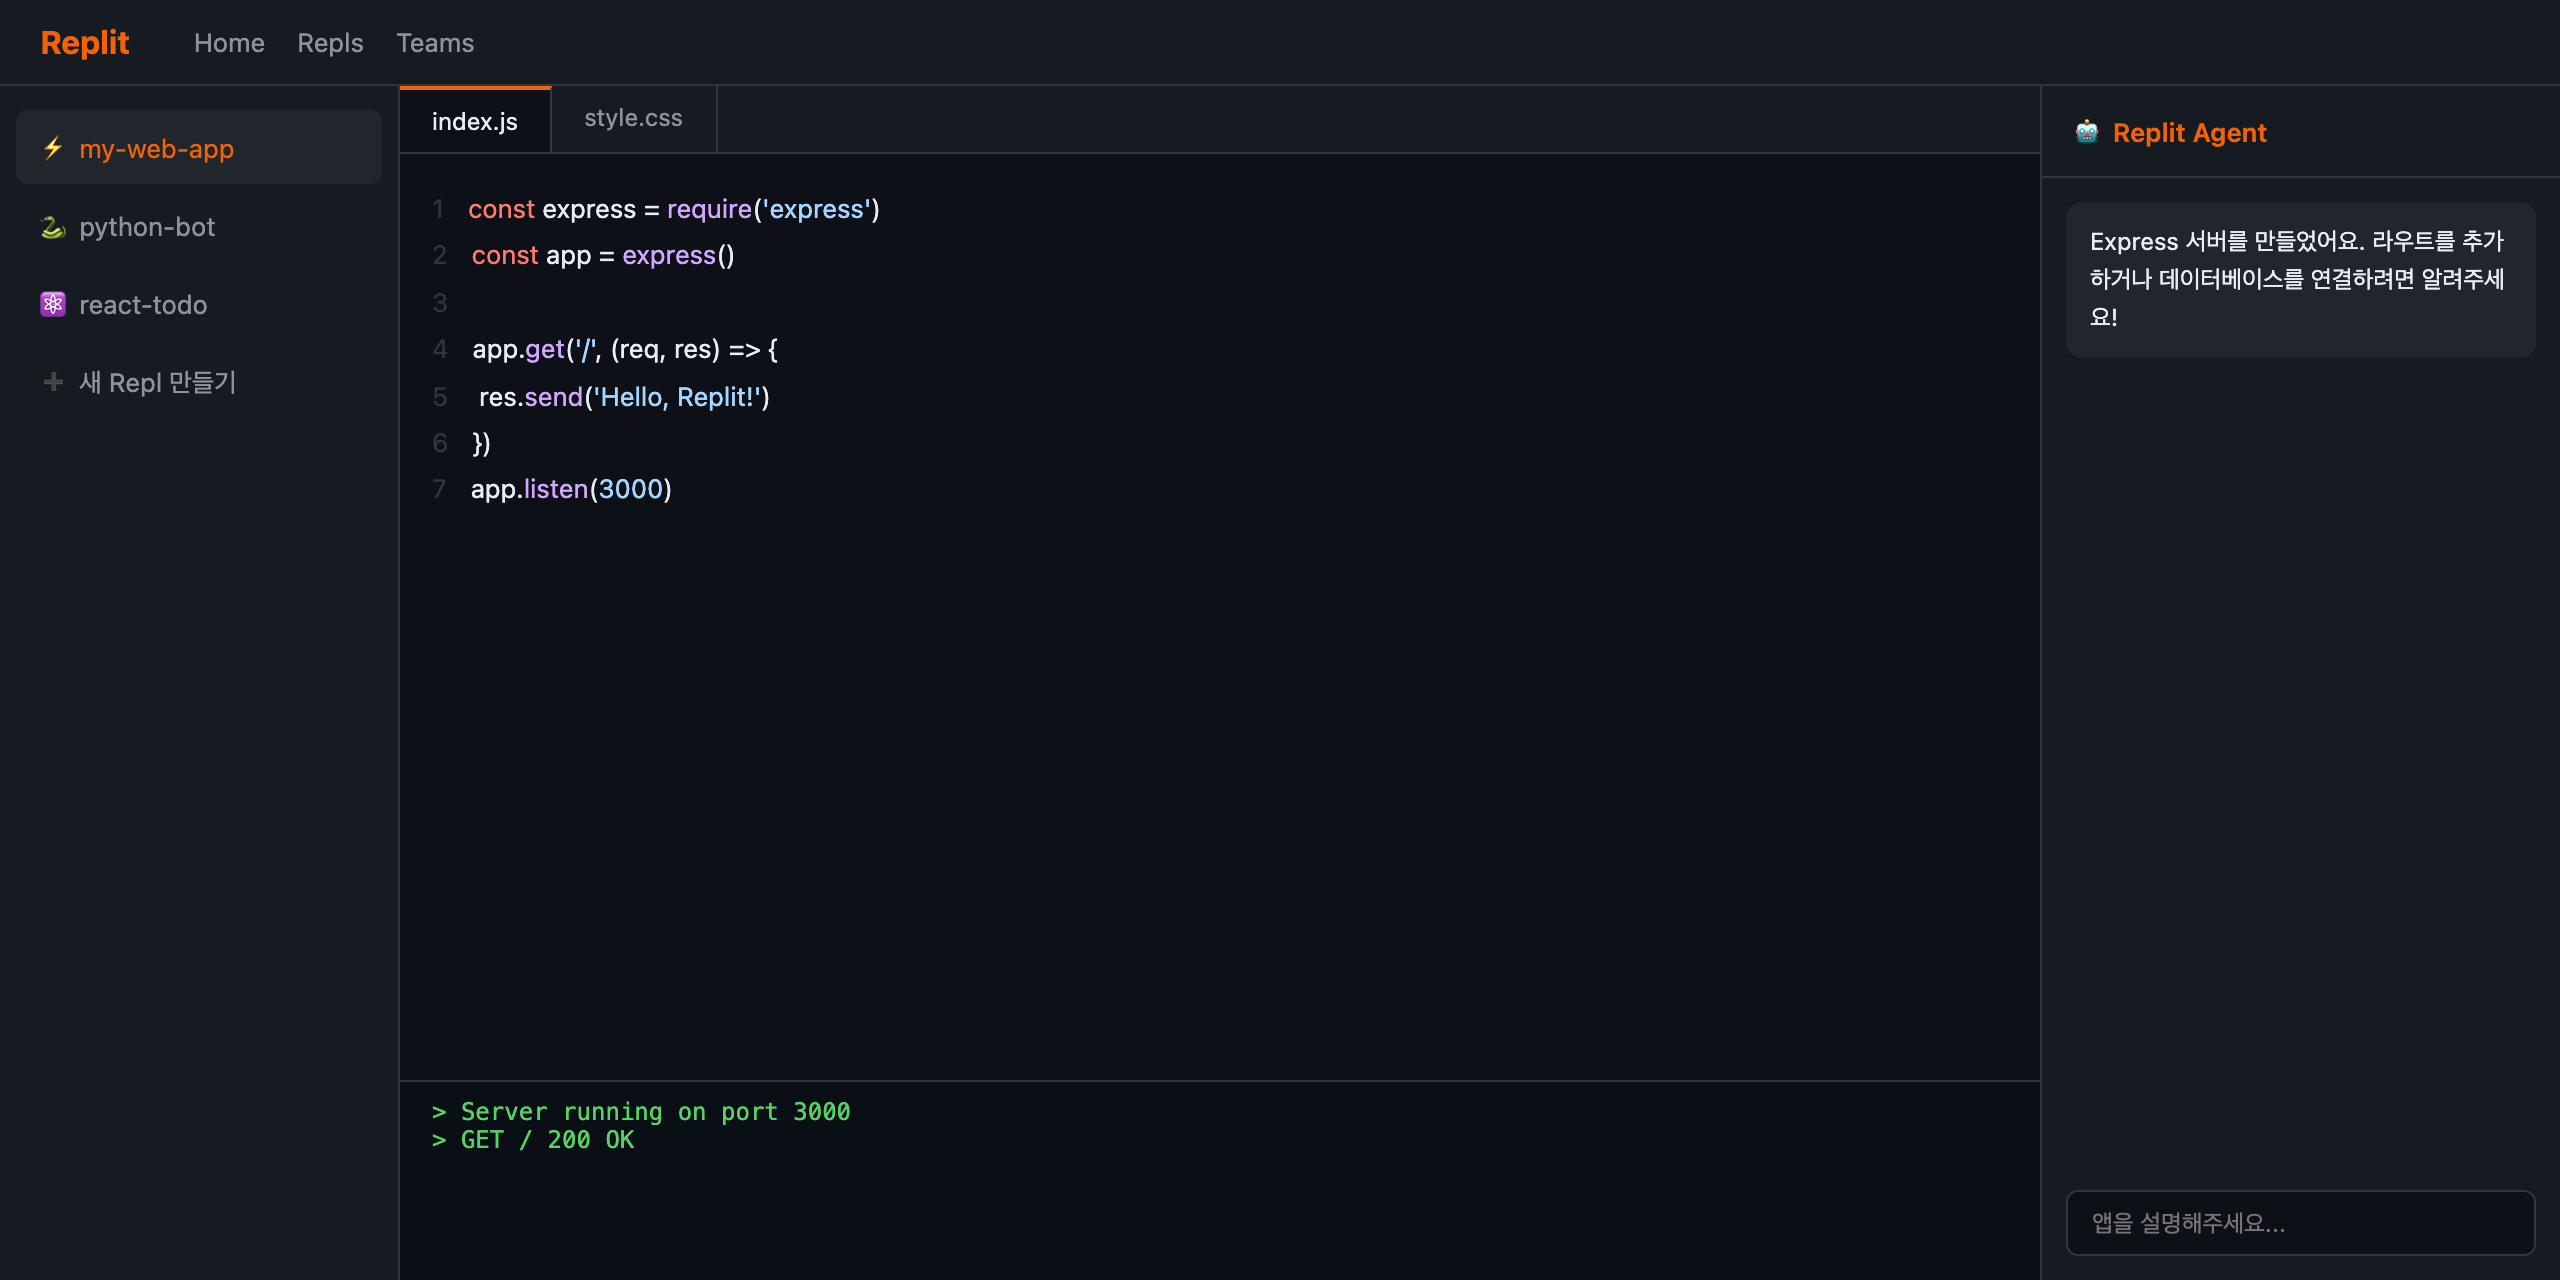Click console line Server running on port 3000
Image resolution: width=2560 pixels, height=1280 pixels.
[641, 1112]
